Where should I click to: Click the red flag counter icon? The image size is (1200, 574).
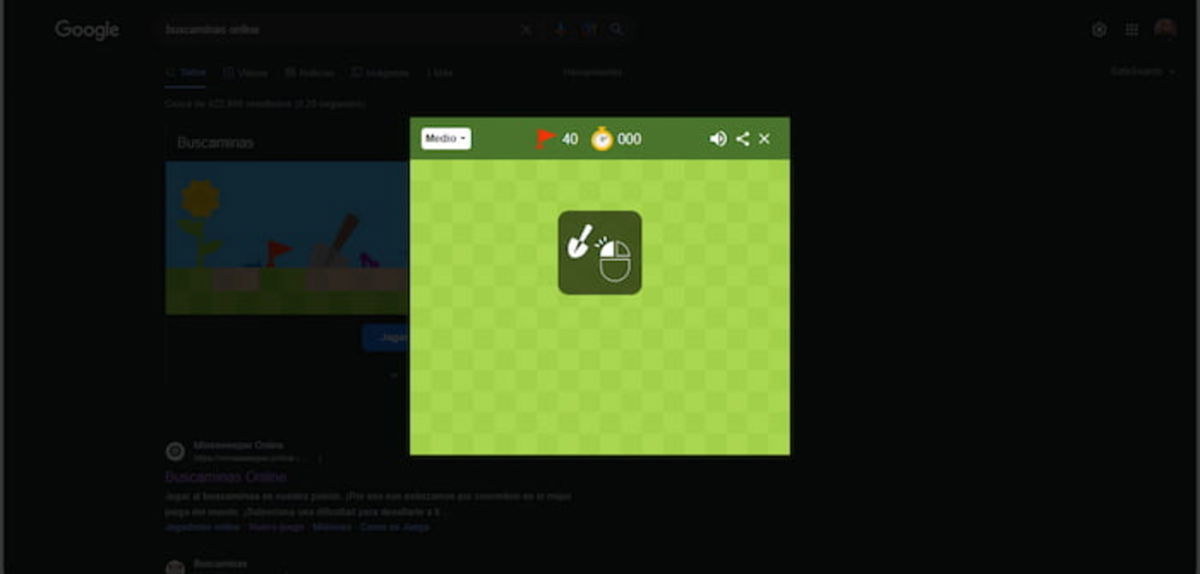pyautogui.click(x=546, y=139)
